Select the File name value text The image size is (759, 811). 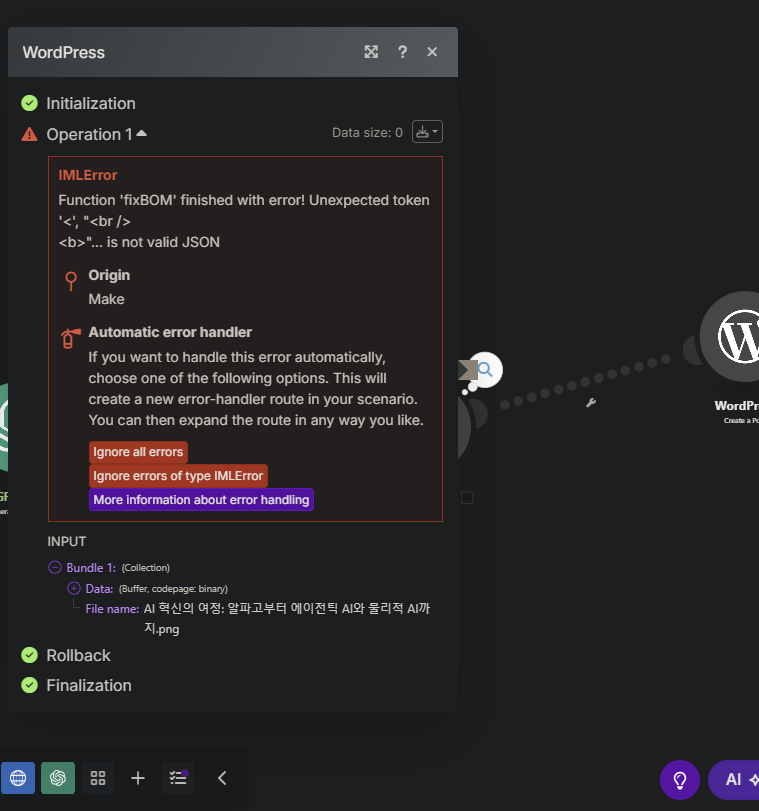[287, 619]
